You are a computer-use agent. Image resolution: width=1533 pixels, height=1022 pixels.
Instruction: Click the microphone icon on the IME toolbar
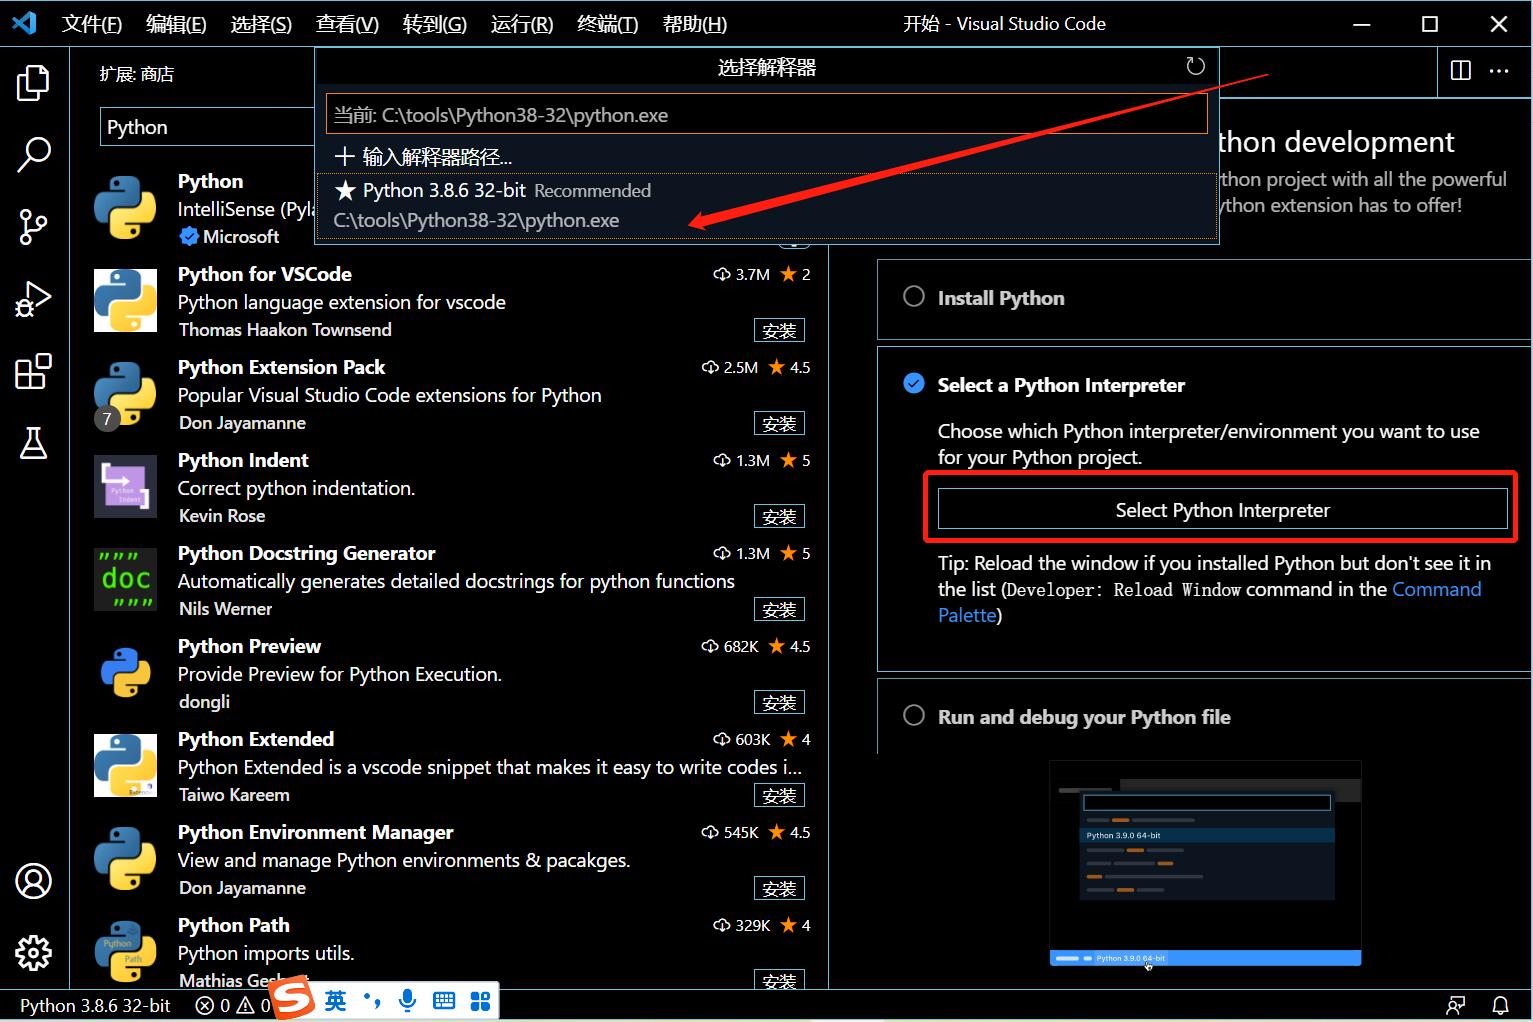pos(407,1001)
